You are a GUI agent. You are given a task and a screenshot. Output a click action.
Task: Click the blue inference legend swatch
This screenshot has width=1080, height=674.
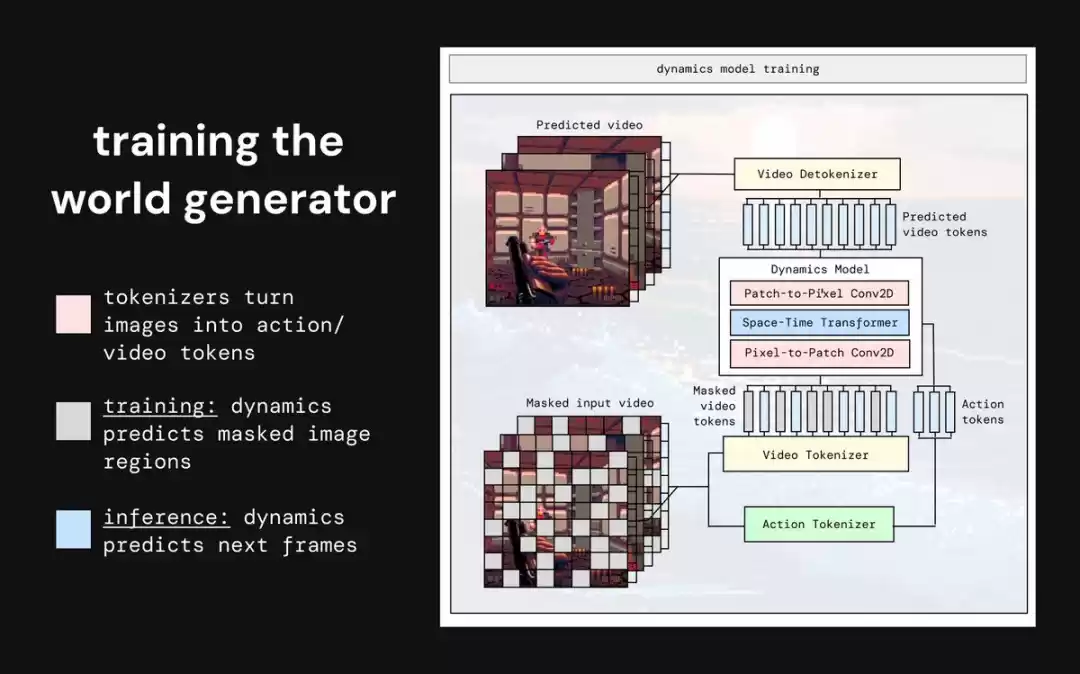[x=74, y=529]
